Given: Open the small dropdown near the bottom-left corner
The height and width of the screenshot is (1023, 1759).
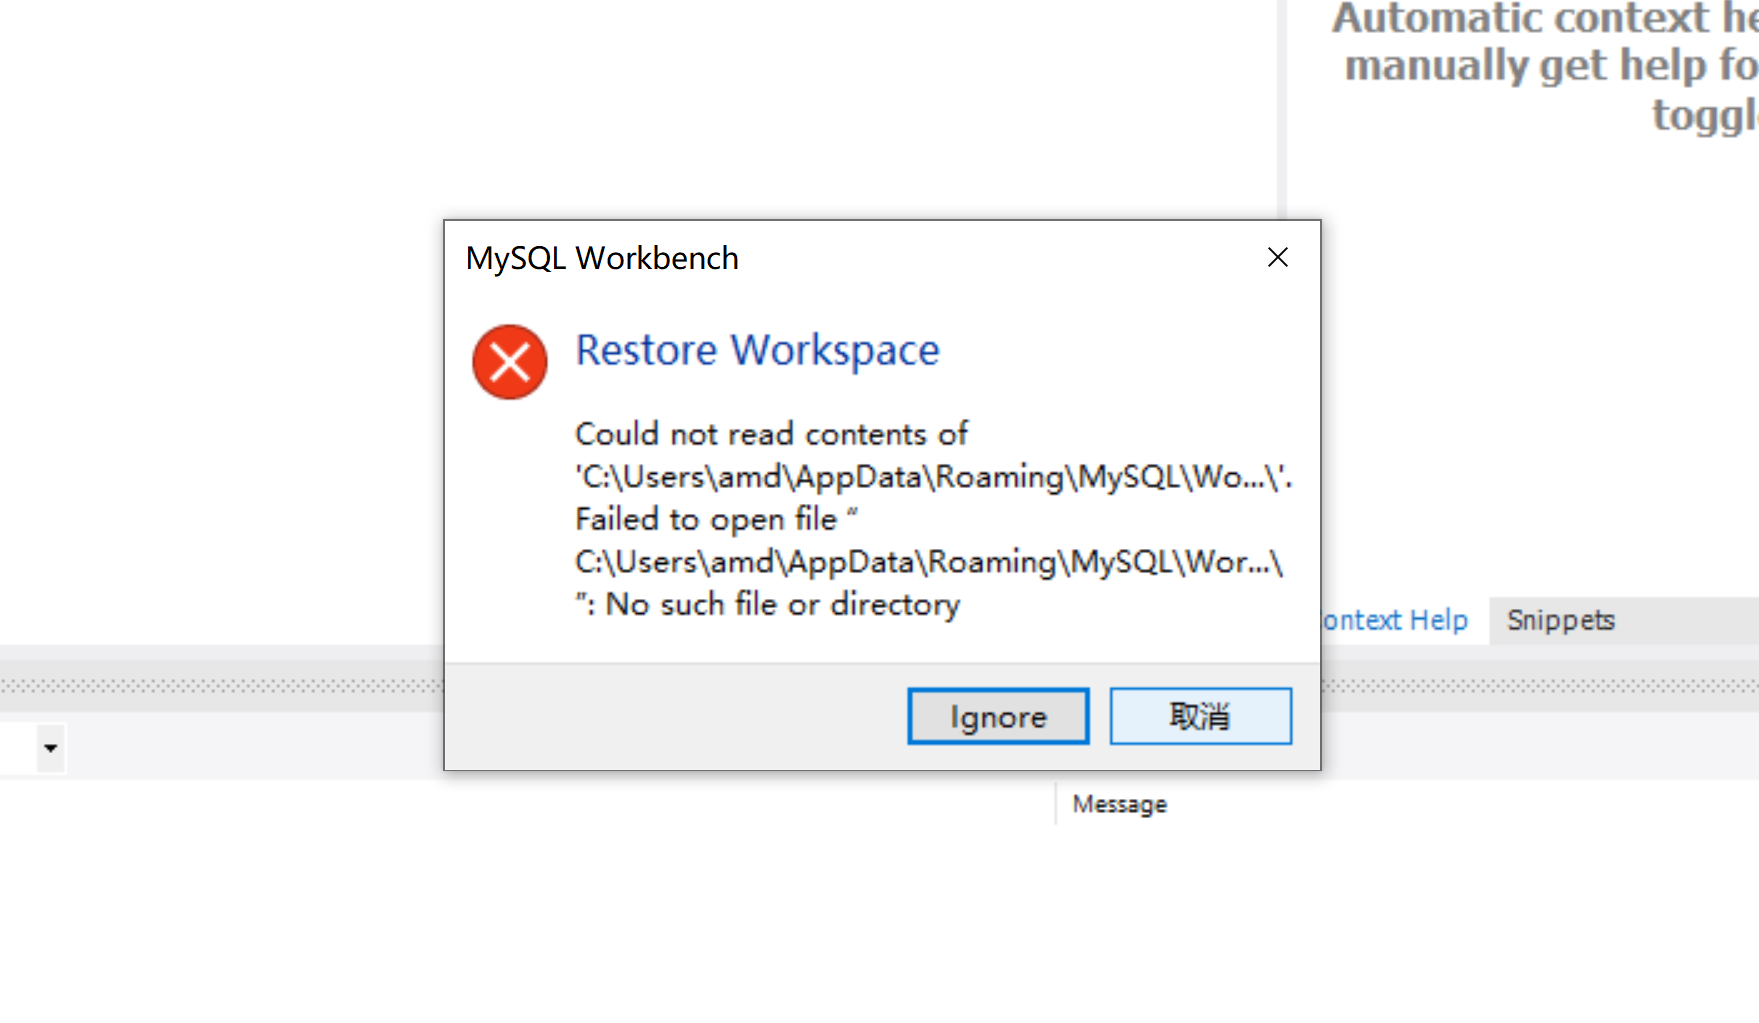Looking at the screenshot, I should coord(49,747).
